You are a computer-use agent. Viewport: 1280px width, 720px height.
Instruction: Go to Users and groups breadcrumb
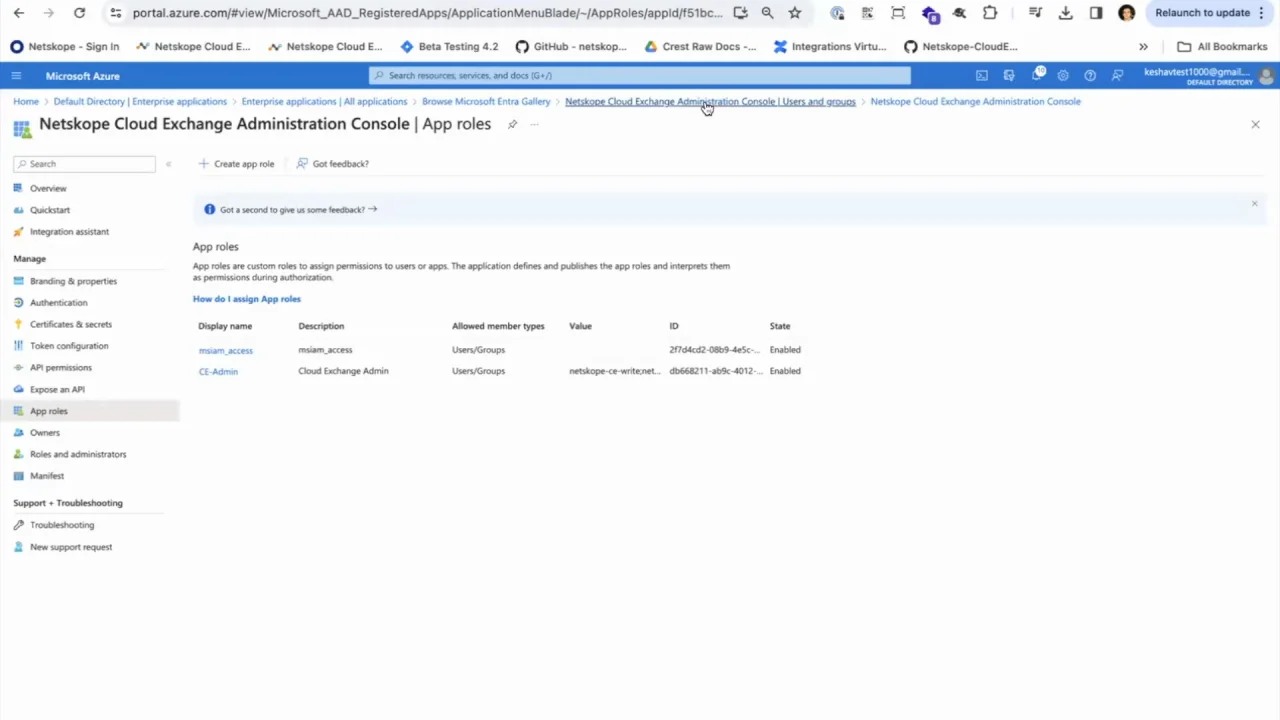tap(710, 102)
